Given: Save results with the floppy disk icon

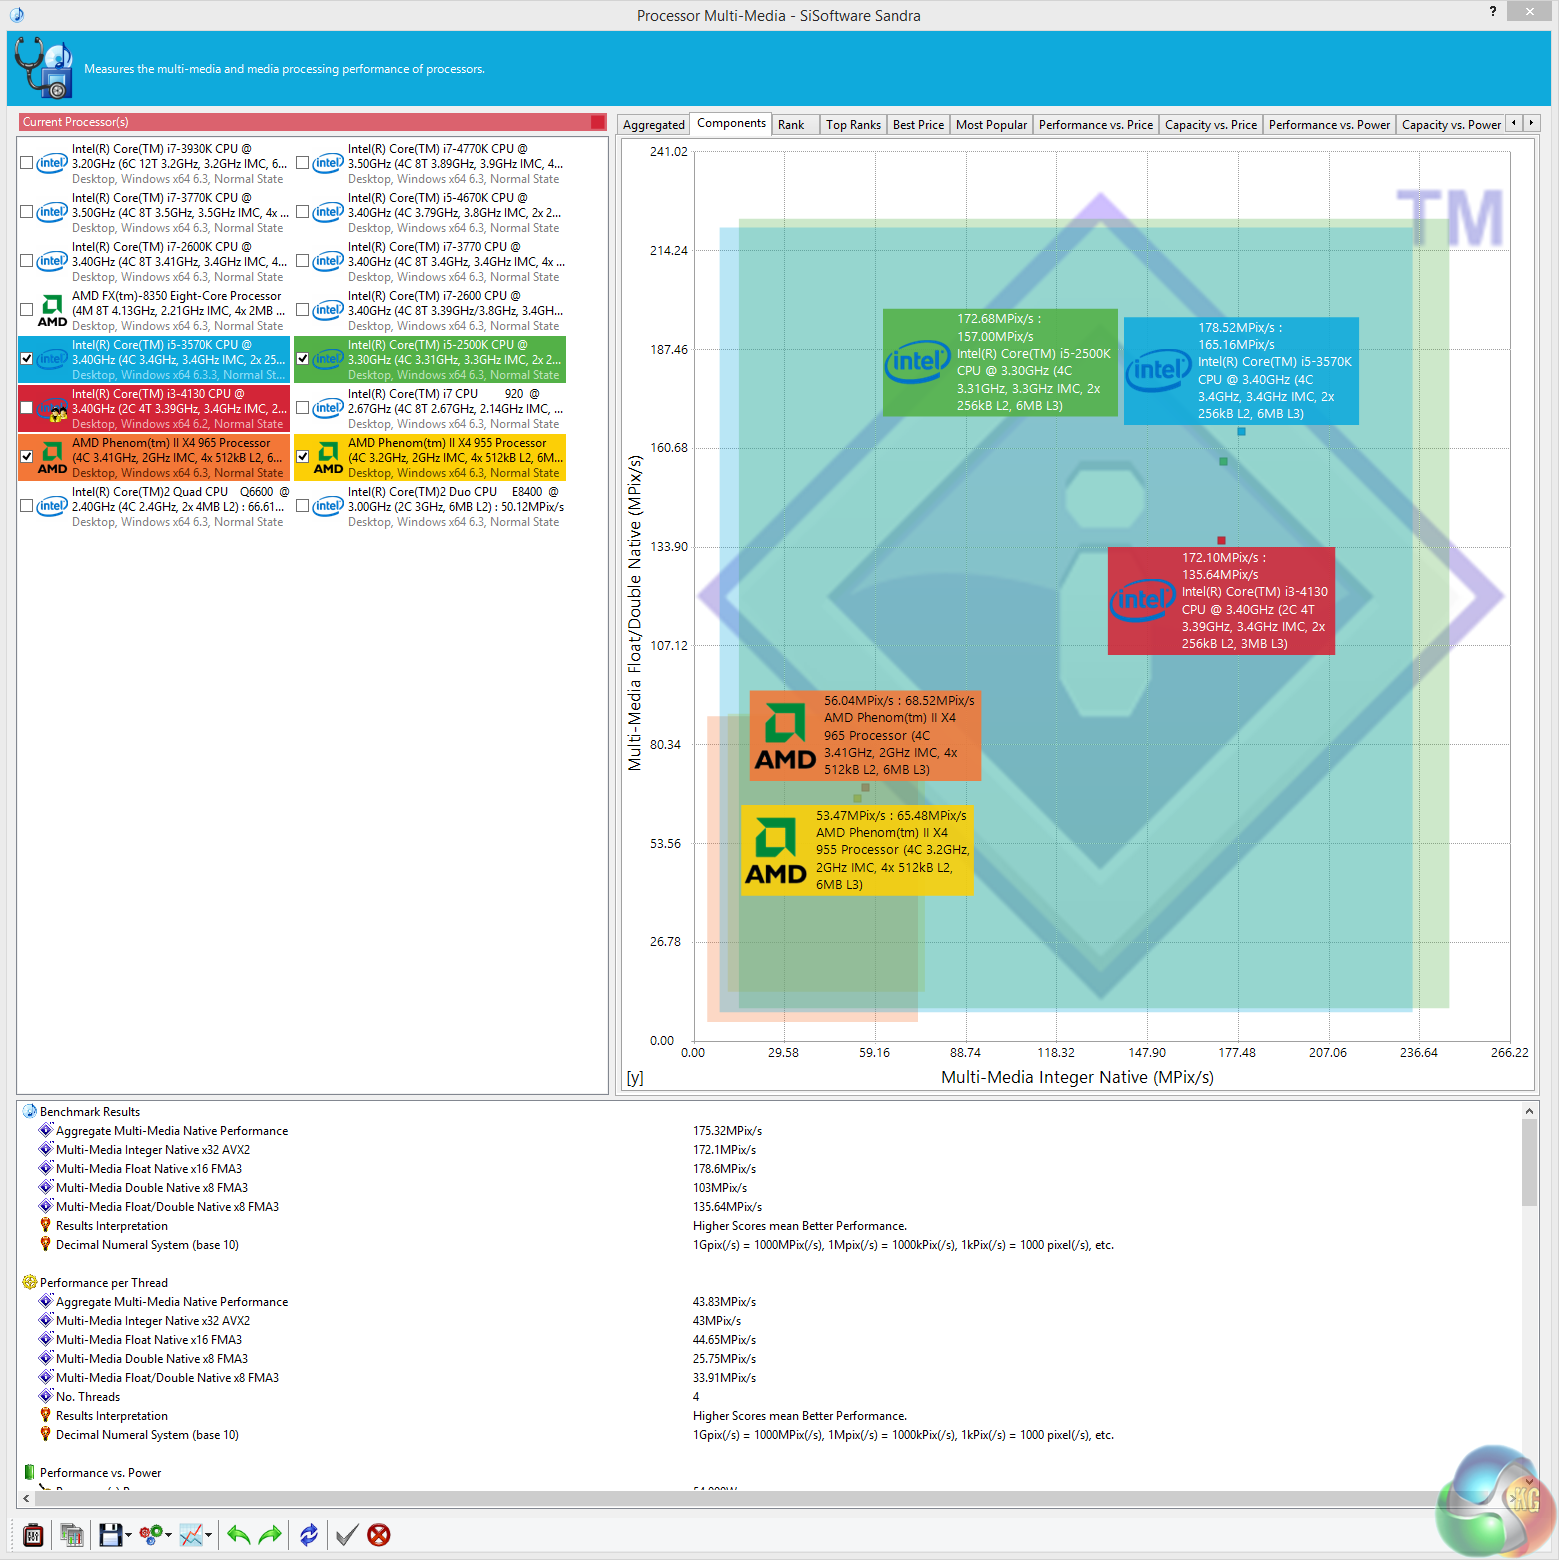Looking at the screenshot, I should click(110, 1535).
